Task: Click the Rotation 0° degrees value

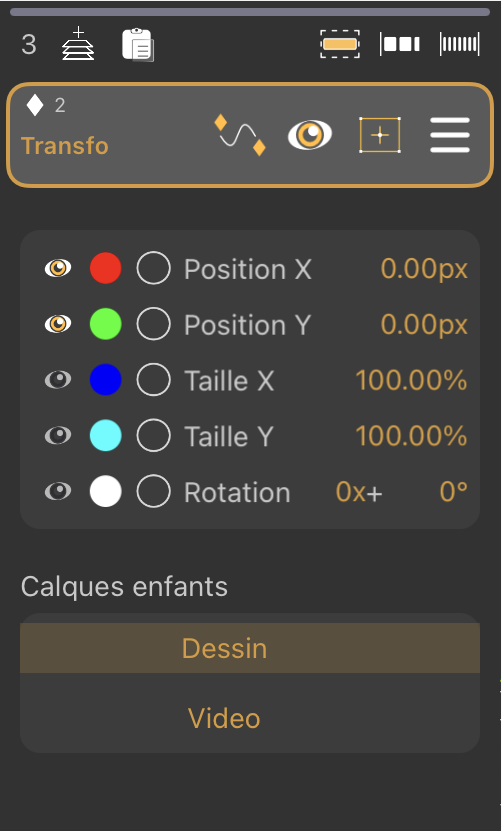Action: [454, 492]
